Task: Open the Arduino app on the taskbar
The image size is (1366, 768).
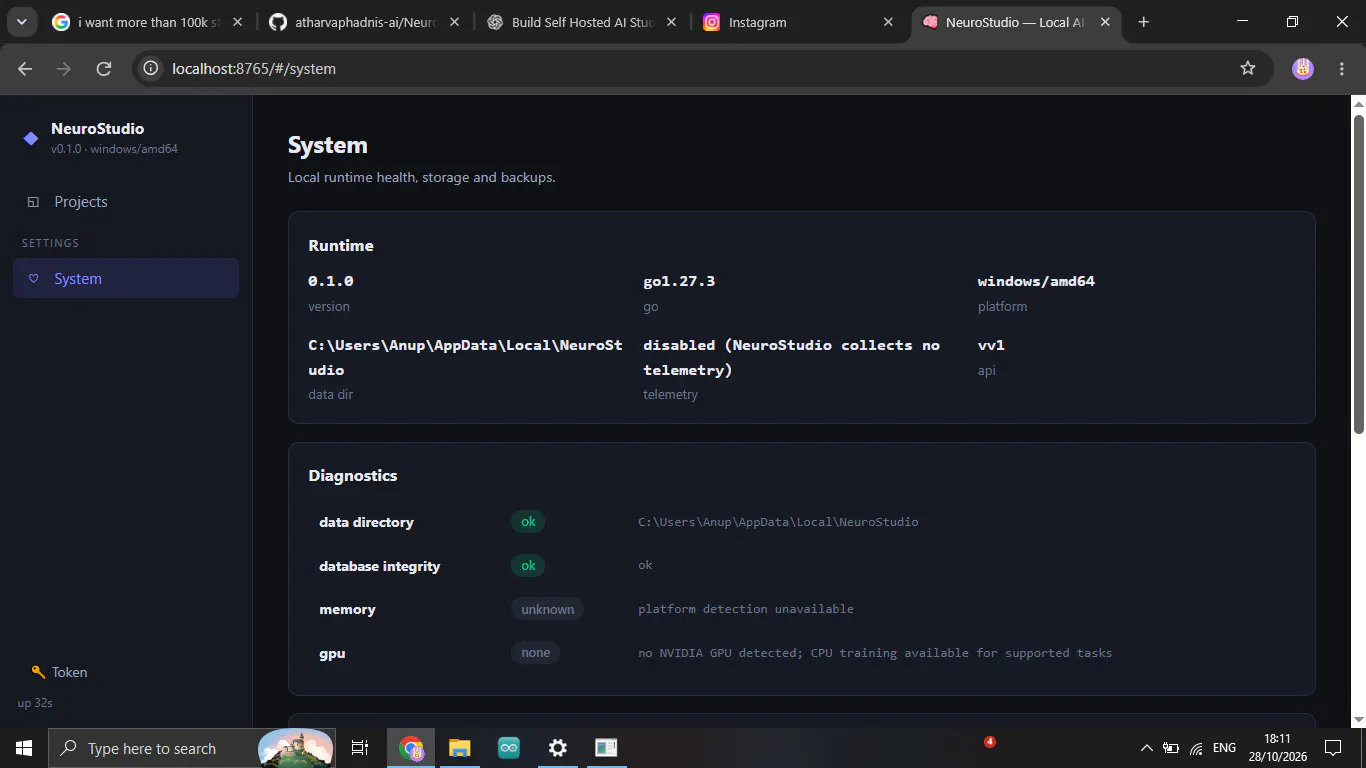Action: pyautogui.click(x=509, y=748)
